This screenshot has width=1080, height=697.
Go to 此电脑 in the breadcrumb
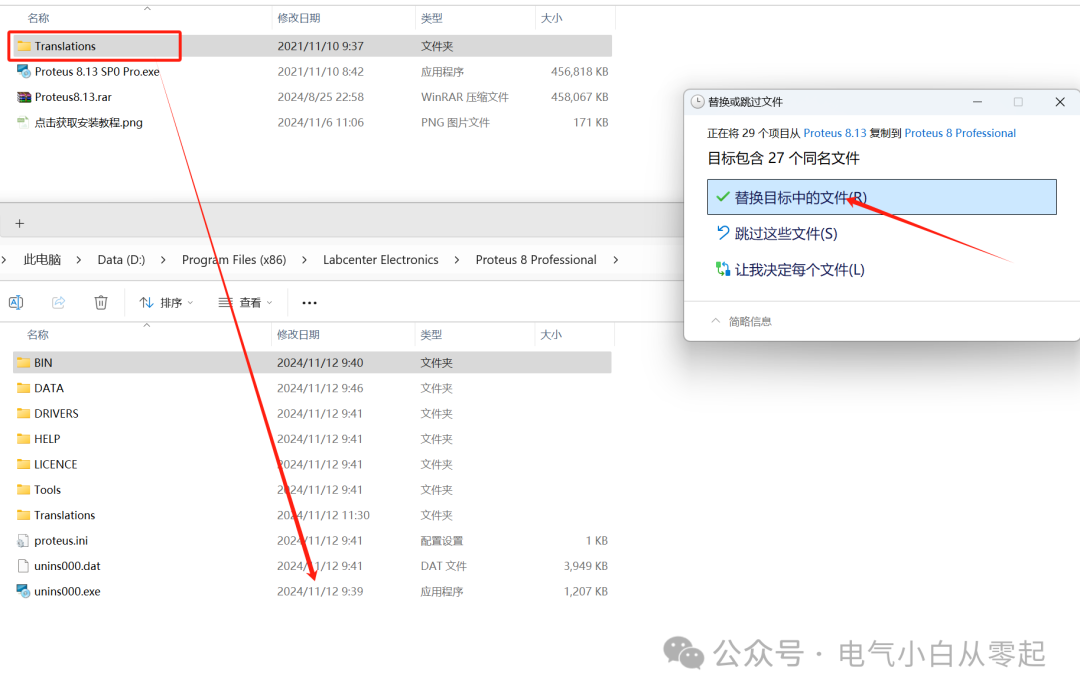click(42, 260)
